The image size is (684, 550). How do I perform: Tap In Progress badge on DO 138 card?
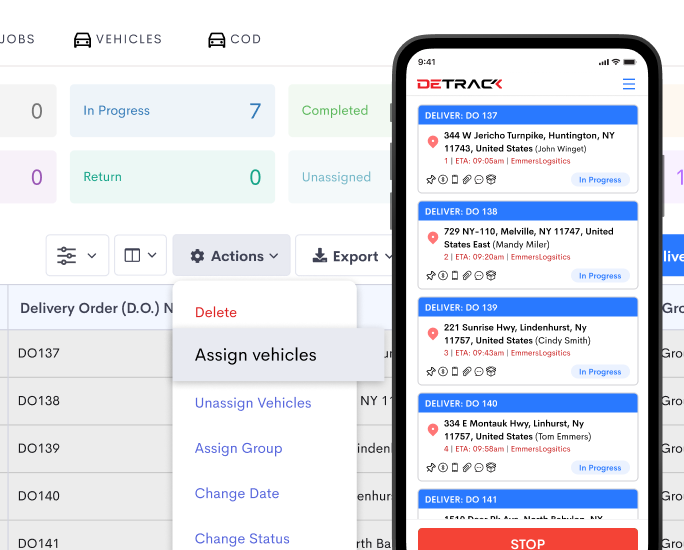(600, 276)
